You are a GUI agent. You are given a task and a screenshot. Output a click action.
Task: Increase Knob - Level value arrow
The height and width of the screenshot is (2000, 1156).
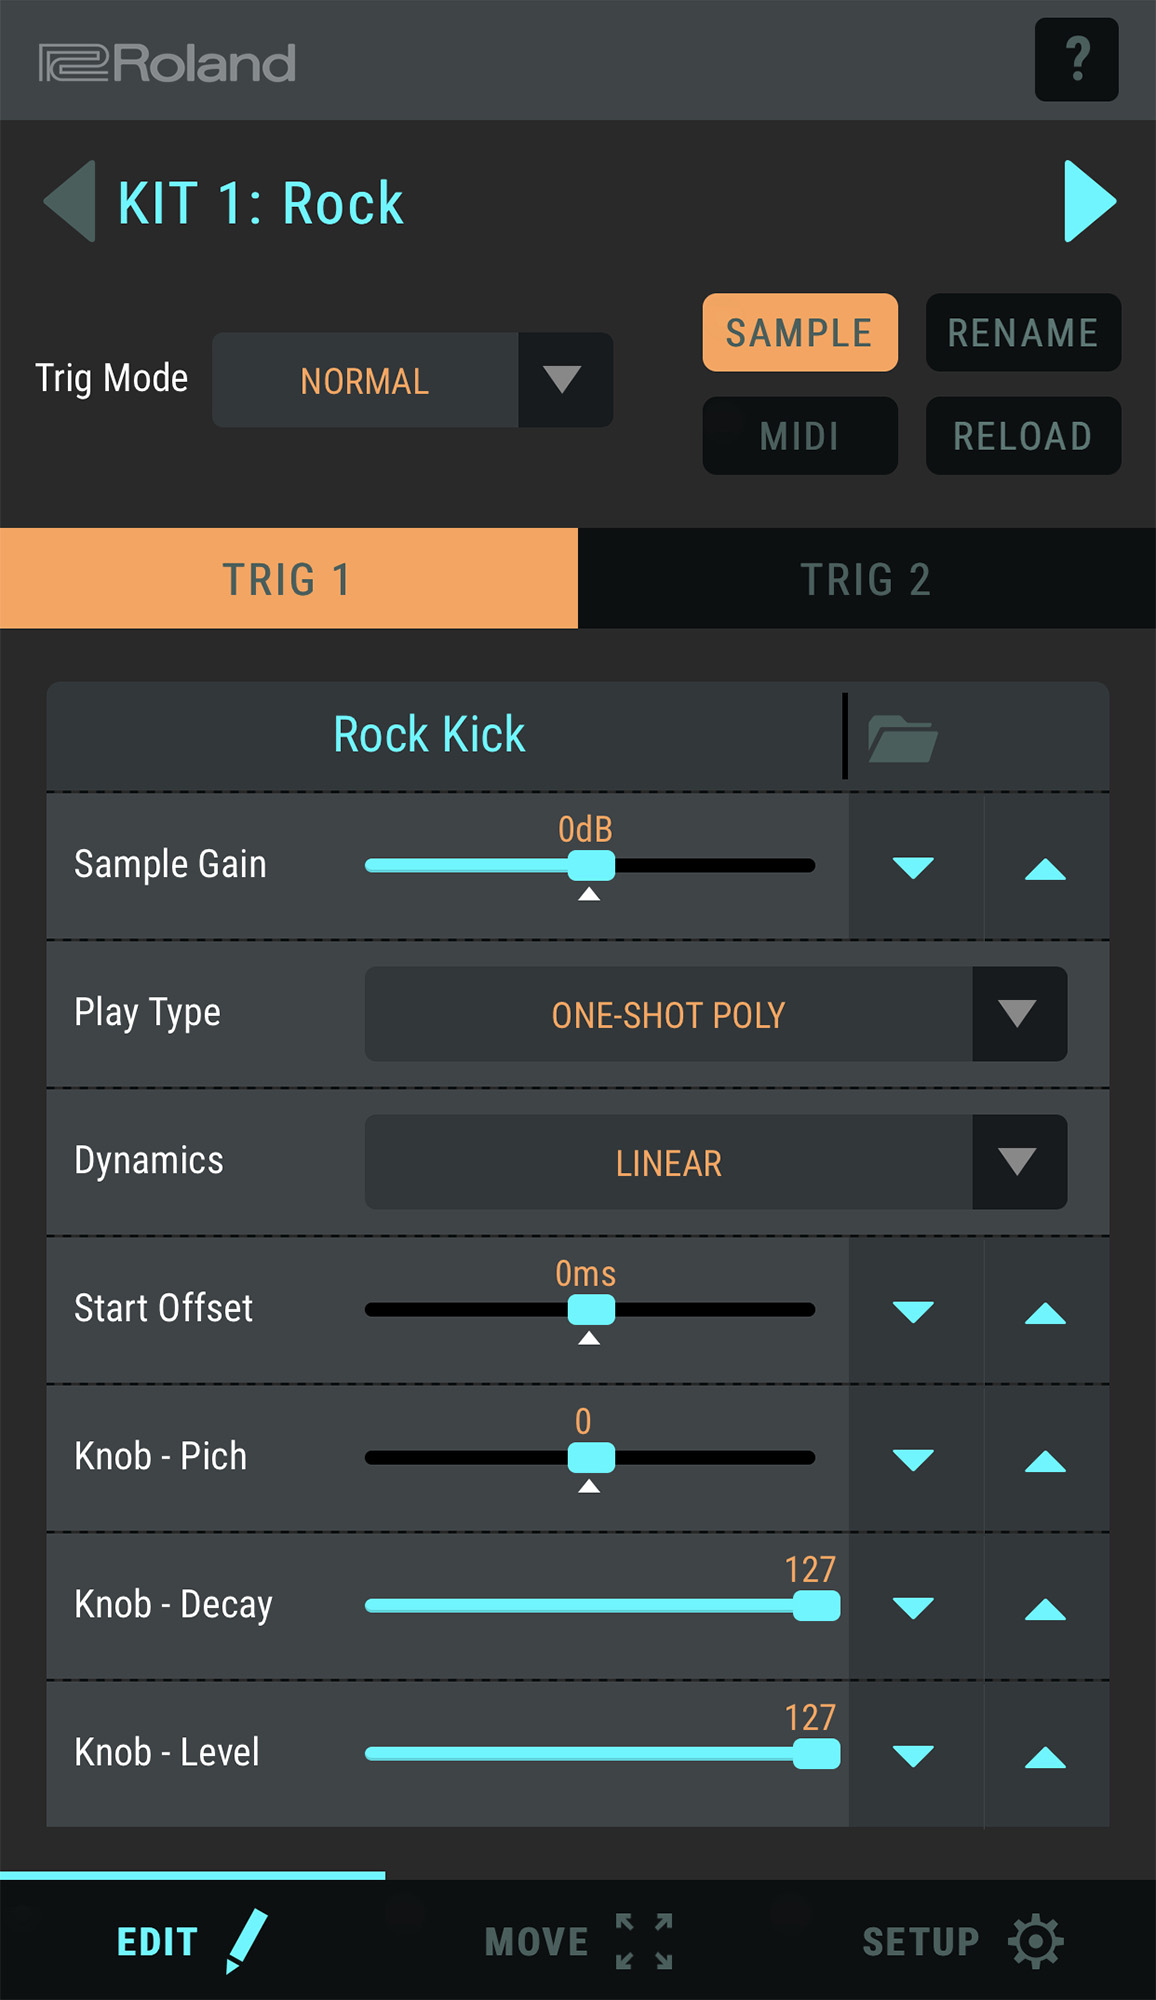click(1046, 1756)
